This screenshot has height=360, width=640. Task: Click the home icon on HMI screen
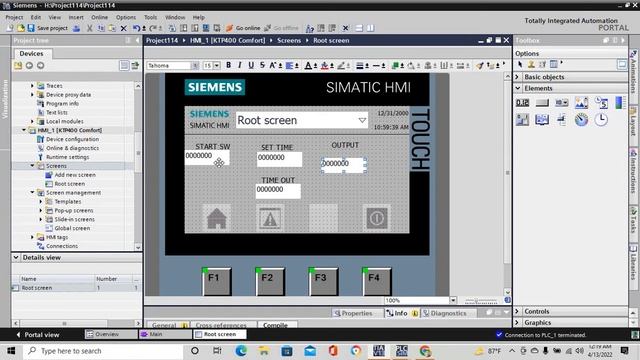point(217,218)
